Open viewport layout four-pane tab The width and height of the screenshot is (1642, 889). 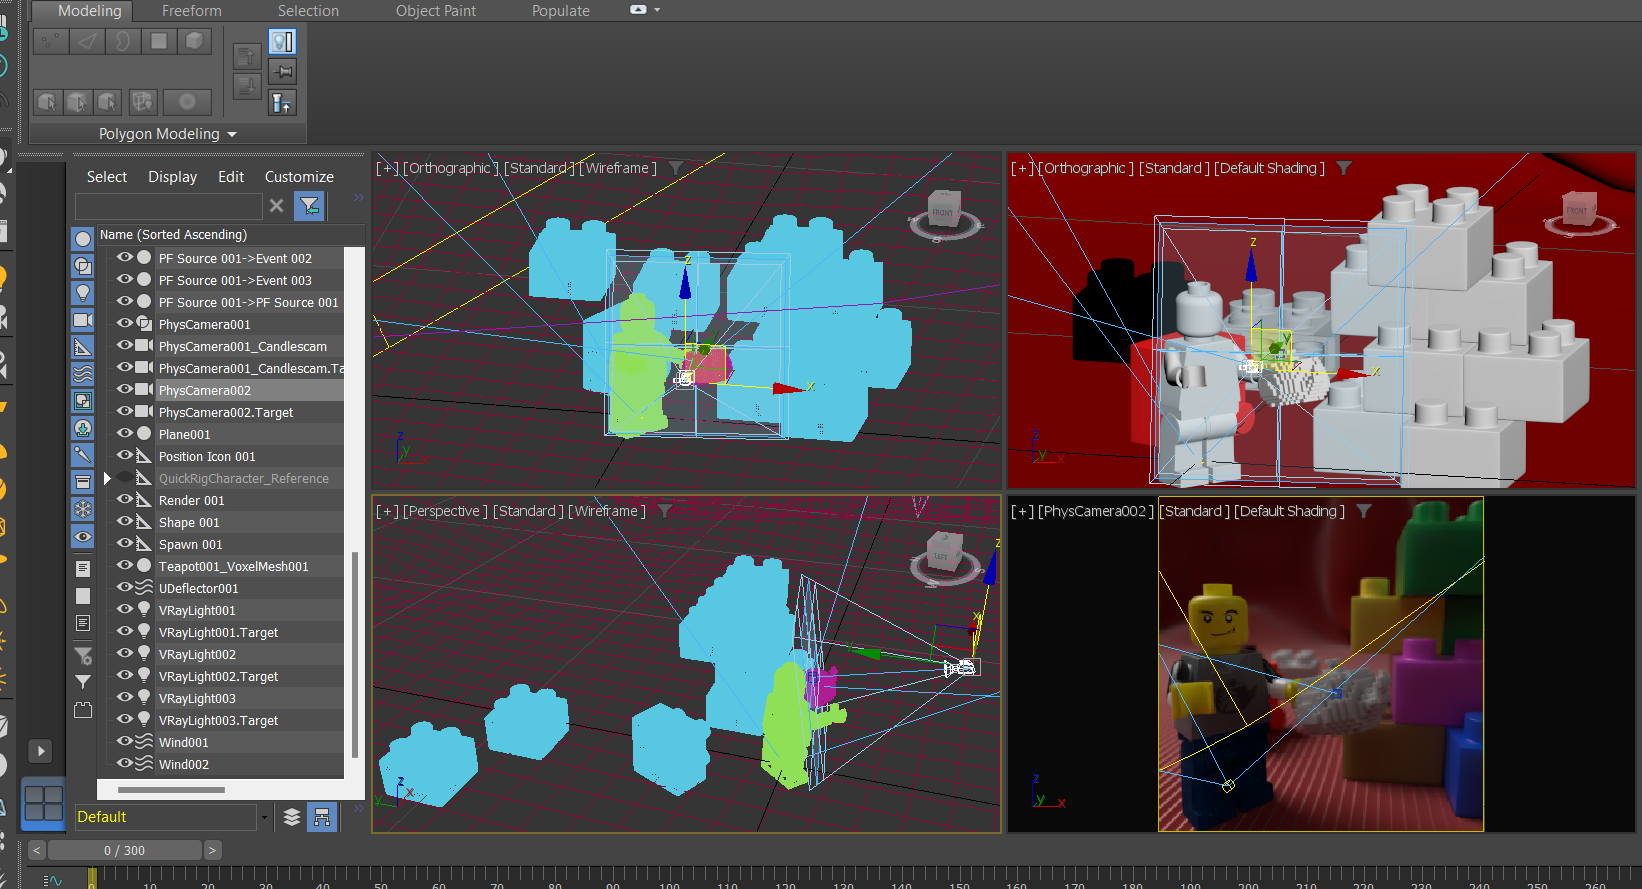[44, 803]
